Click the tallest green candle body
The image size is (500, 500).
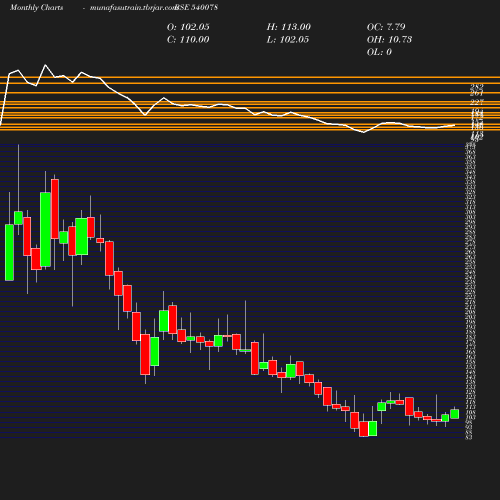click(x=45, y=229)
